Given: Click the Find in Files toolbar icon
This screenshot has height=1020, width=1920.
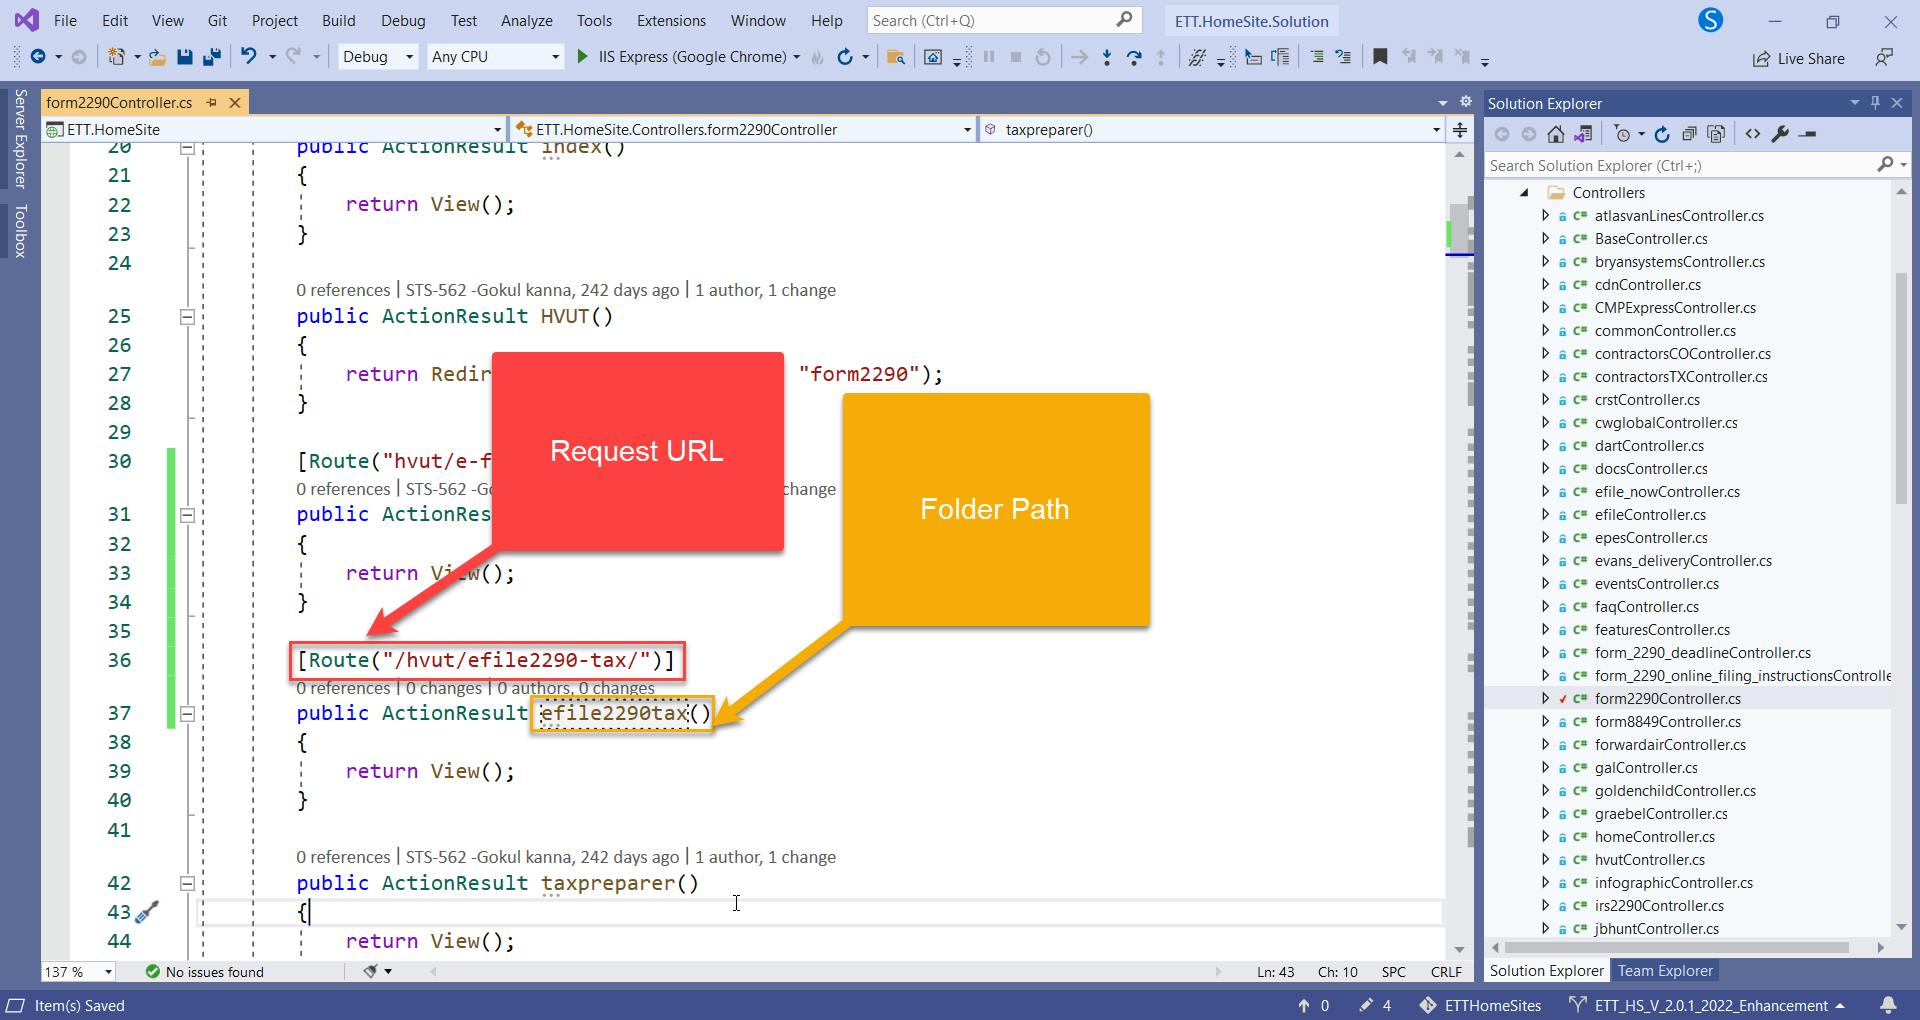Looking at the screenshot, I should click(x=896, y=57).
